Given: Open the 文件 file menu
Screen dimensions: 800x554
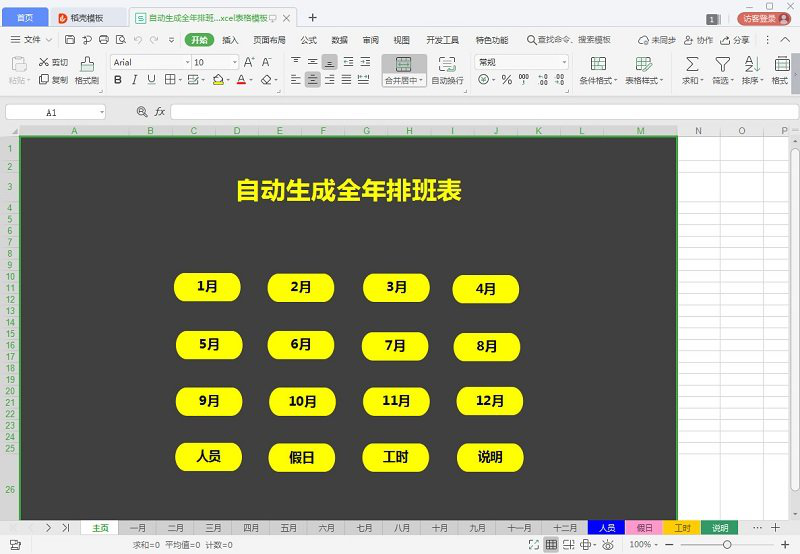Looking at the screenshot, I should [x=32, y=40].
